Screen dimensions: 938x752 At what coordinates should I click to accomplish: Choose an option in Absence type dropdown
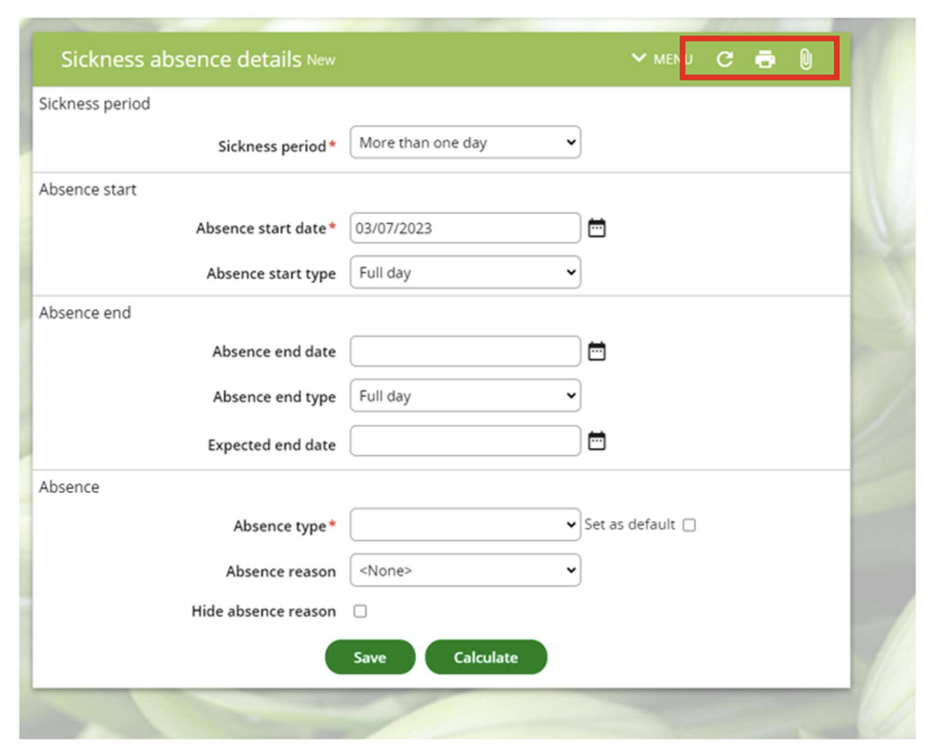point(465,525)
